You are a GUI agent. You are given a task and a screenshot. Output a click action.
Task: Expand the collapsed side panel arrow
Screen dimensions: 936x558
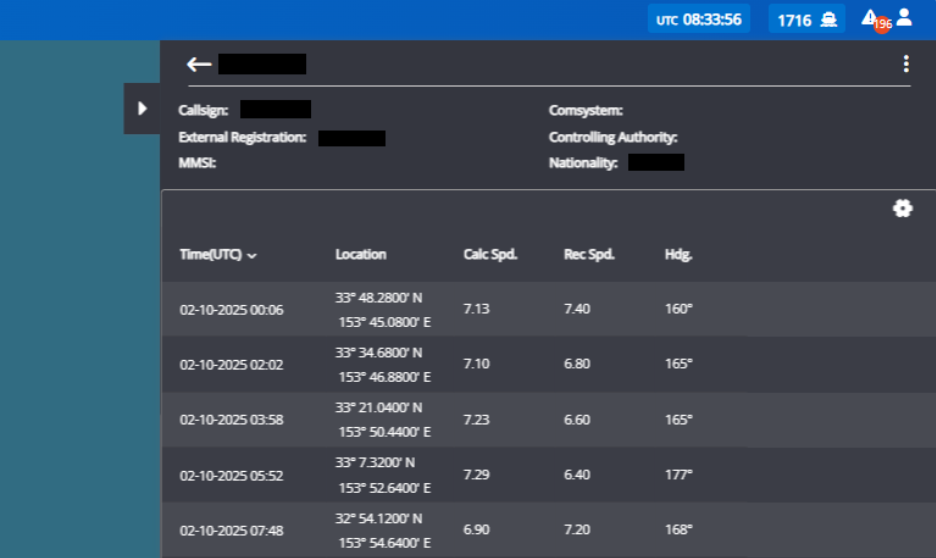point(142,109)
